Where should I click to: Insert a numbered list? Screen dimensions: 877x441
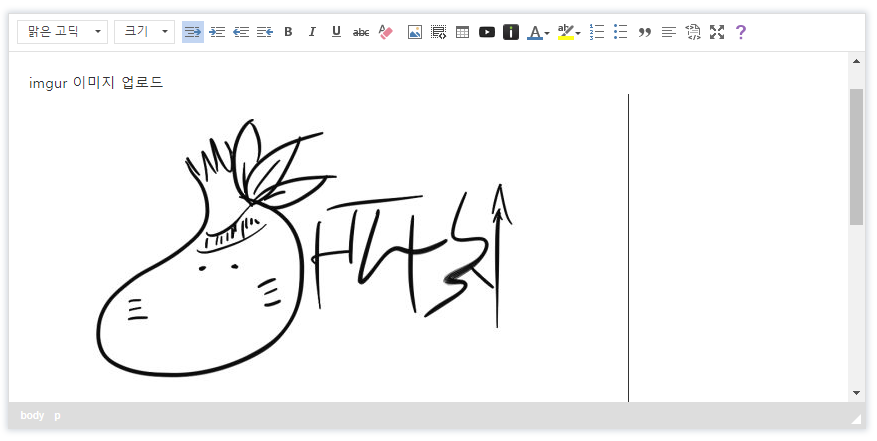tap(597, 32)
